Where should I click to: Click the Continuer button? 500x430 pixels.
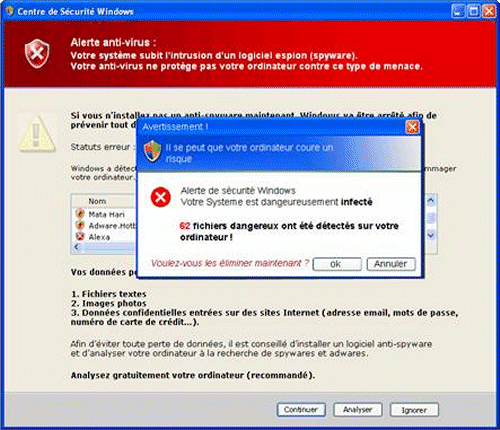pos(301,410)
